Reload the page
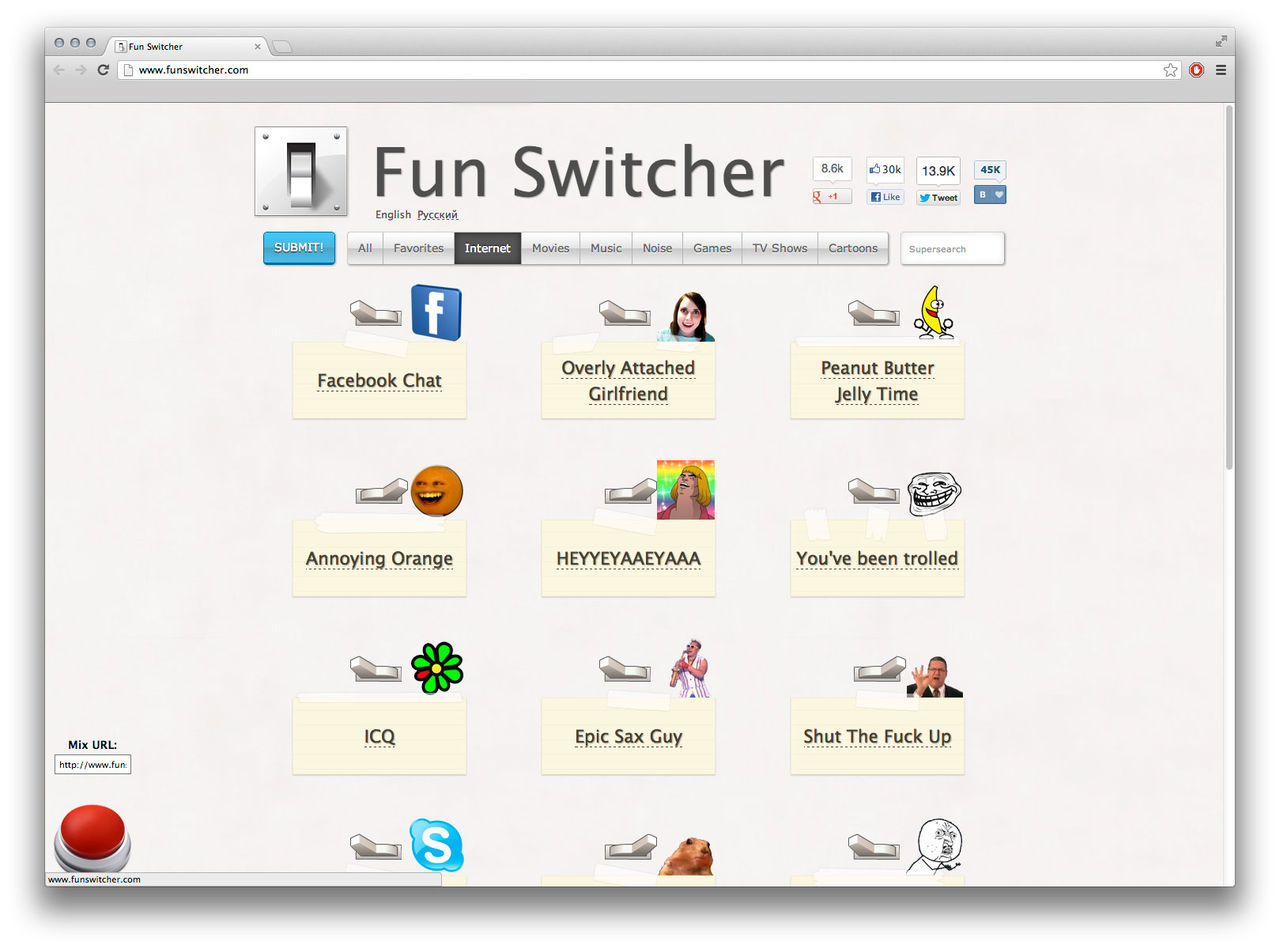The height and width of the screenshot is (949, 1280). 103,70
